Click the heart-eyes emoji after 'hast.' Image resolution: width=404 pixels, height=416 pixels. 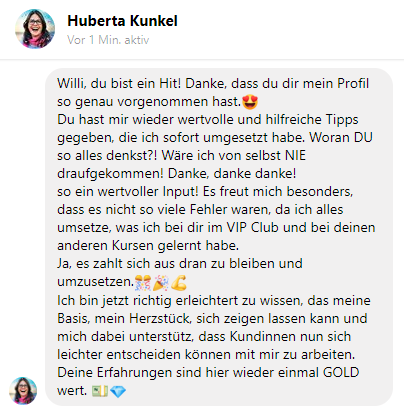click(250, 102)
